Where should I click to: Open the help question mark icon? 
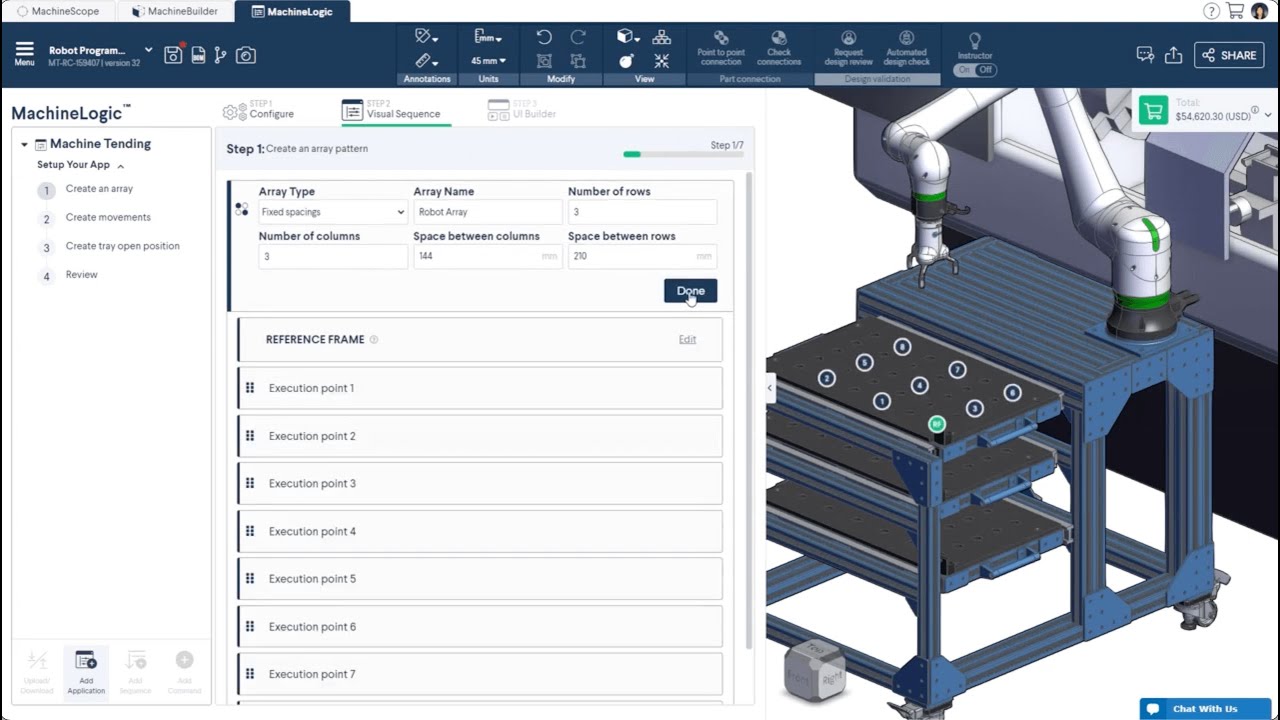[x=1211, y=11]
